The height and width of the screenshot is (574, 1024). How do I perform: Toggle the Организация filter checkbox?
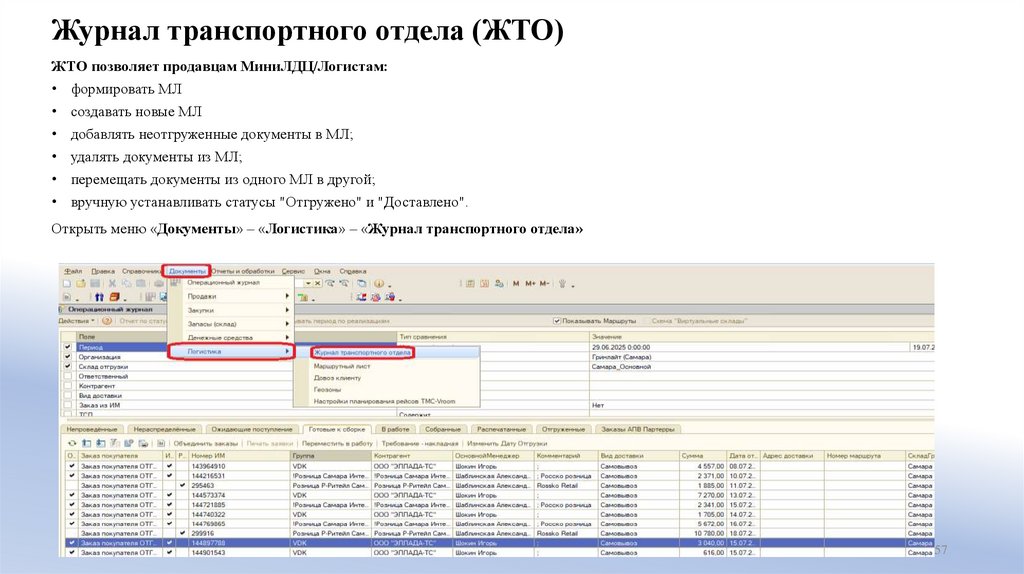pyautogui.click(x=67, y=357)
